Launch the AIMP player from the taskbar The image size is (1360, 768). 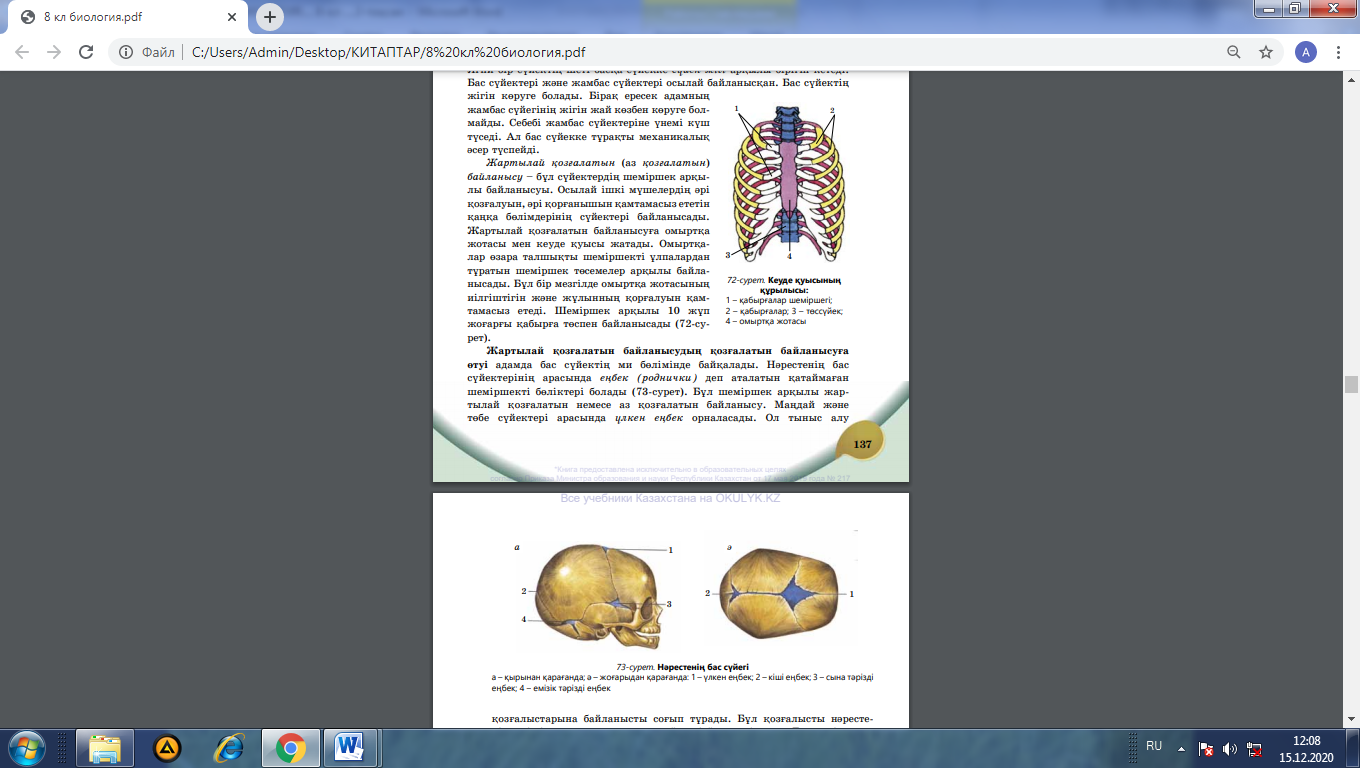coord(167,748)
